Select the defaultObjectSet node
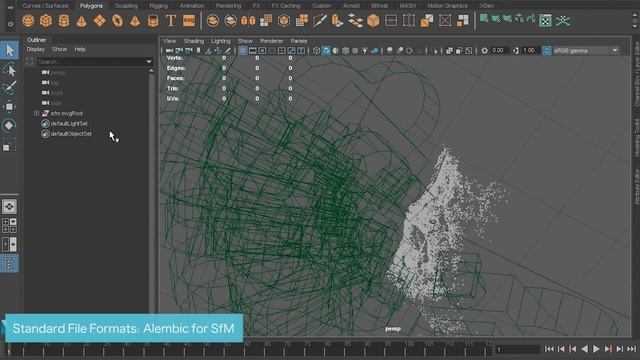The image size is (640, 360). coord(71,133)
